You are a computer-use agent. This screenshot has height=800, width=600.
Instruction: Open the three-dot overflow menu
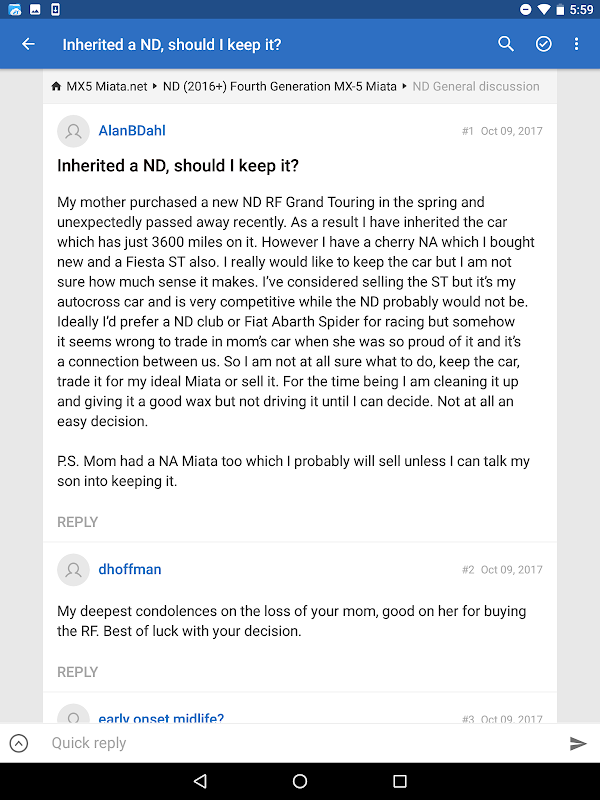point(577,44)
